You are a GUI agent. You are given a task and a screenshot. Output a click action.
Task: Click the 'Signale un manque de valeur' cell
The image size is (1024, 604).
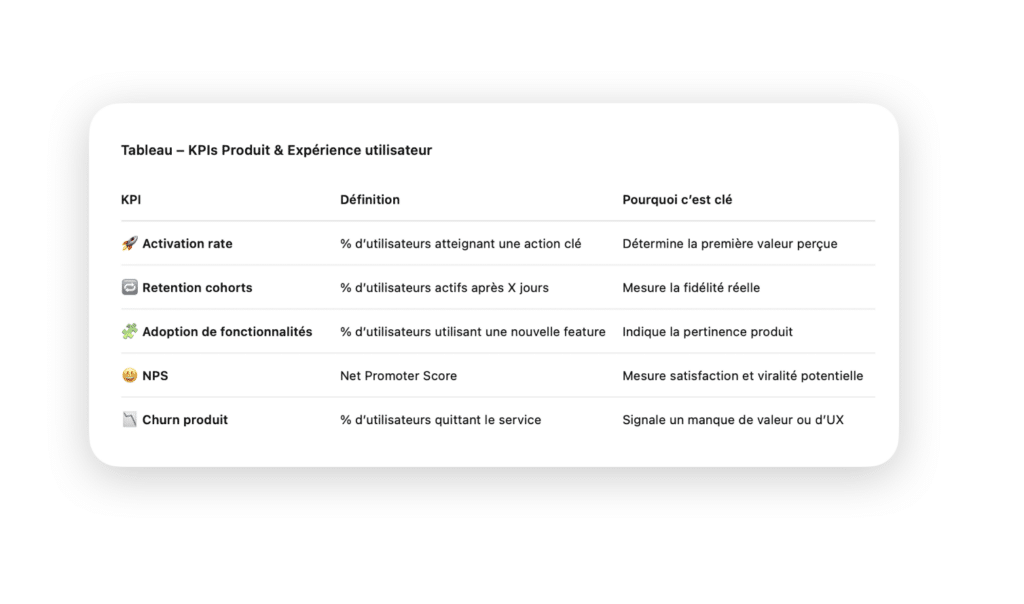(733, 420)
